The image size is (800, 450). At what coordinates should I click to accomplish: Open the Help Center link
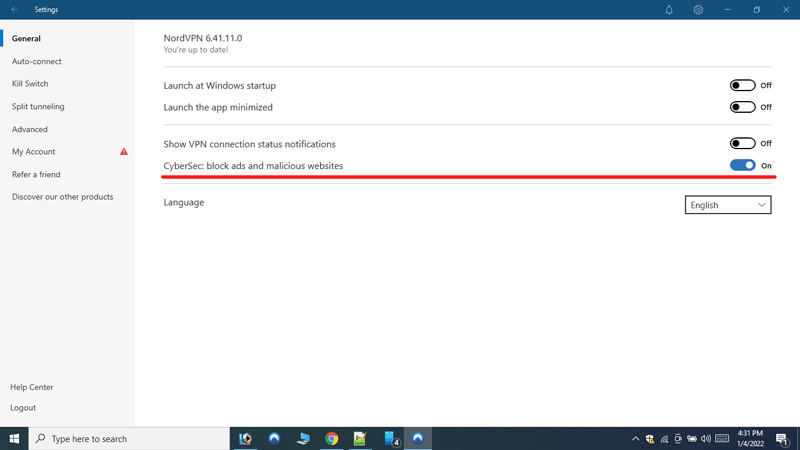(32, 387)
